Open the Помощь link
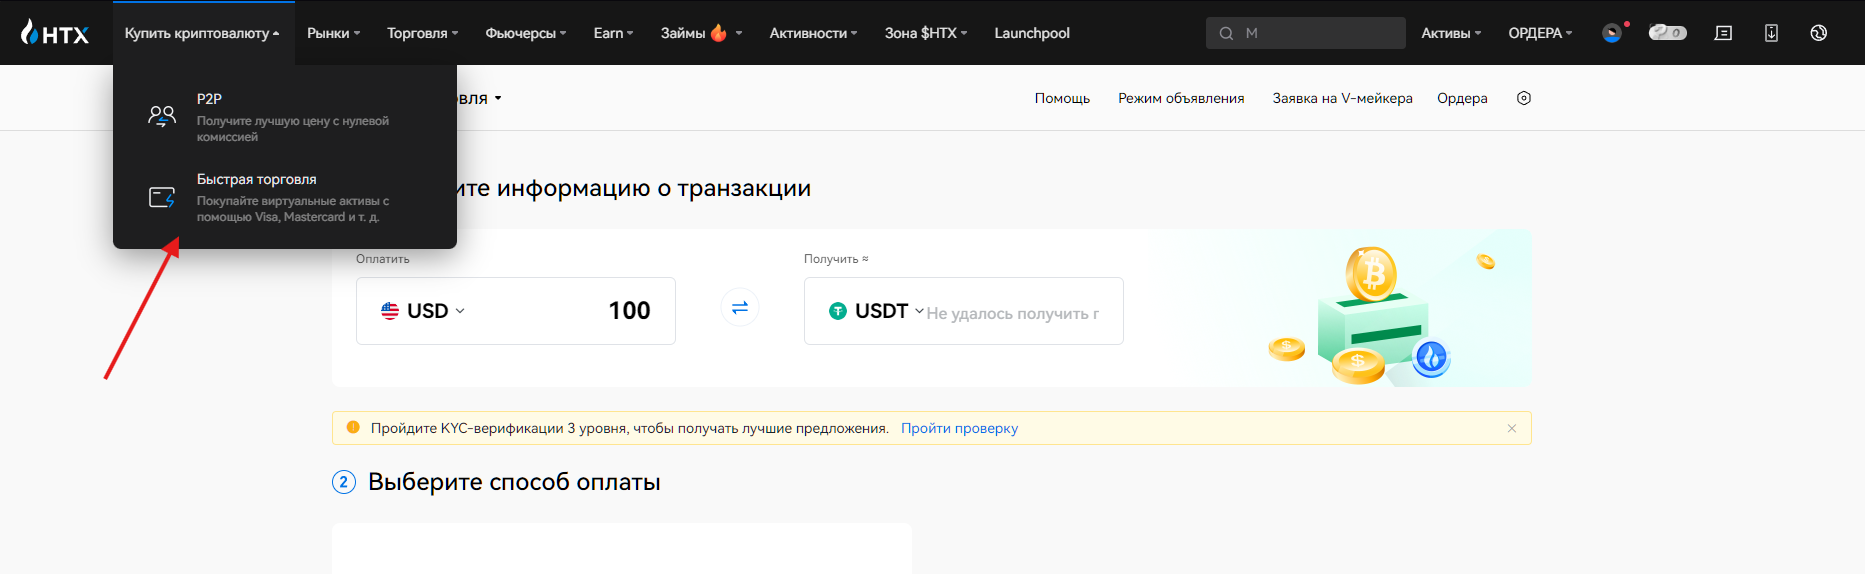Viewport: 1865px width, 574px height. [x=1062, y=98]
